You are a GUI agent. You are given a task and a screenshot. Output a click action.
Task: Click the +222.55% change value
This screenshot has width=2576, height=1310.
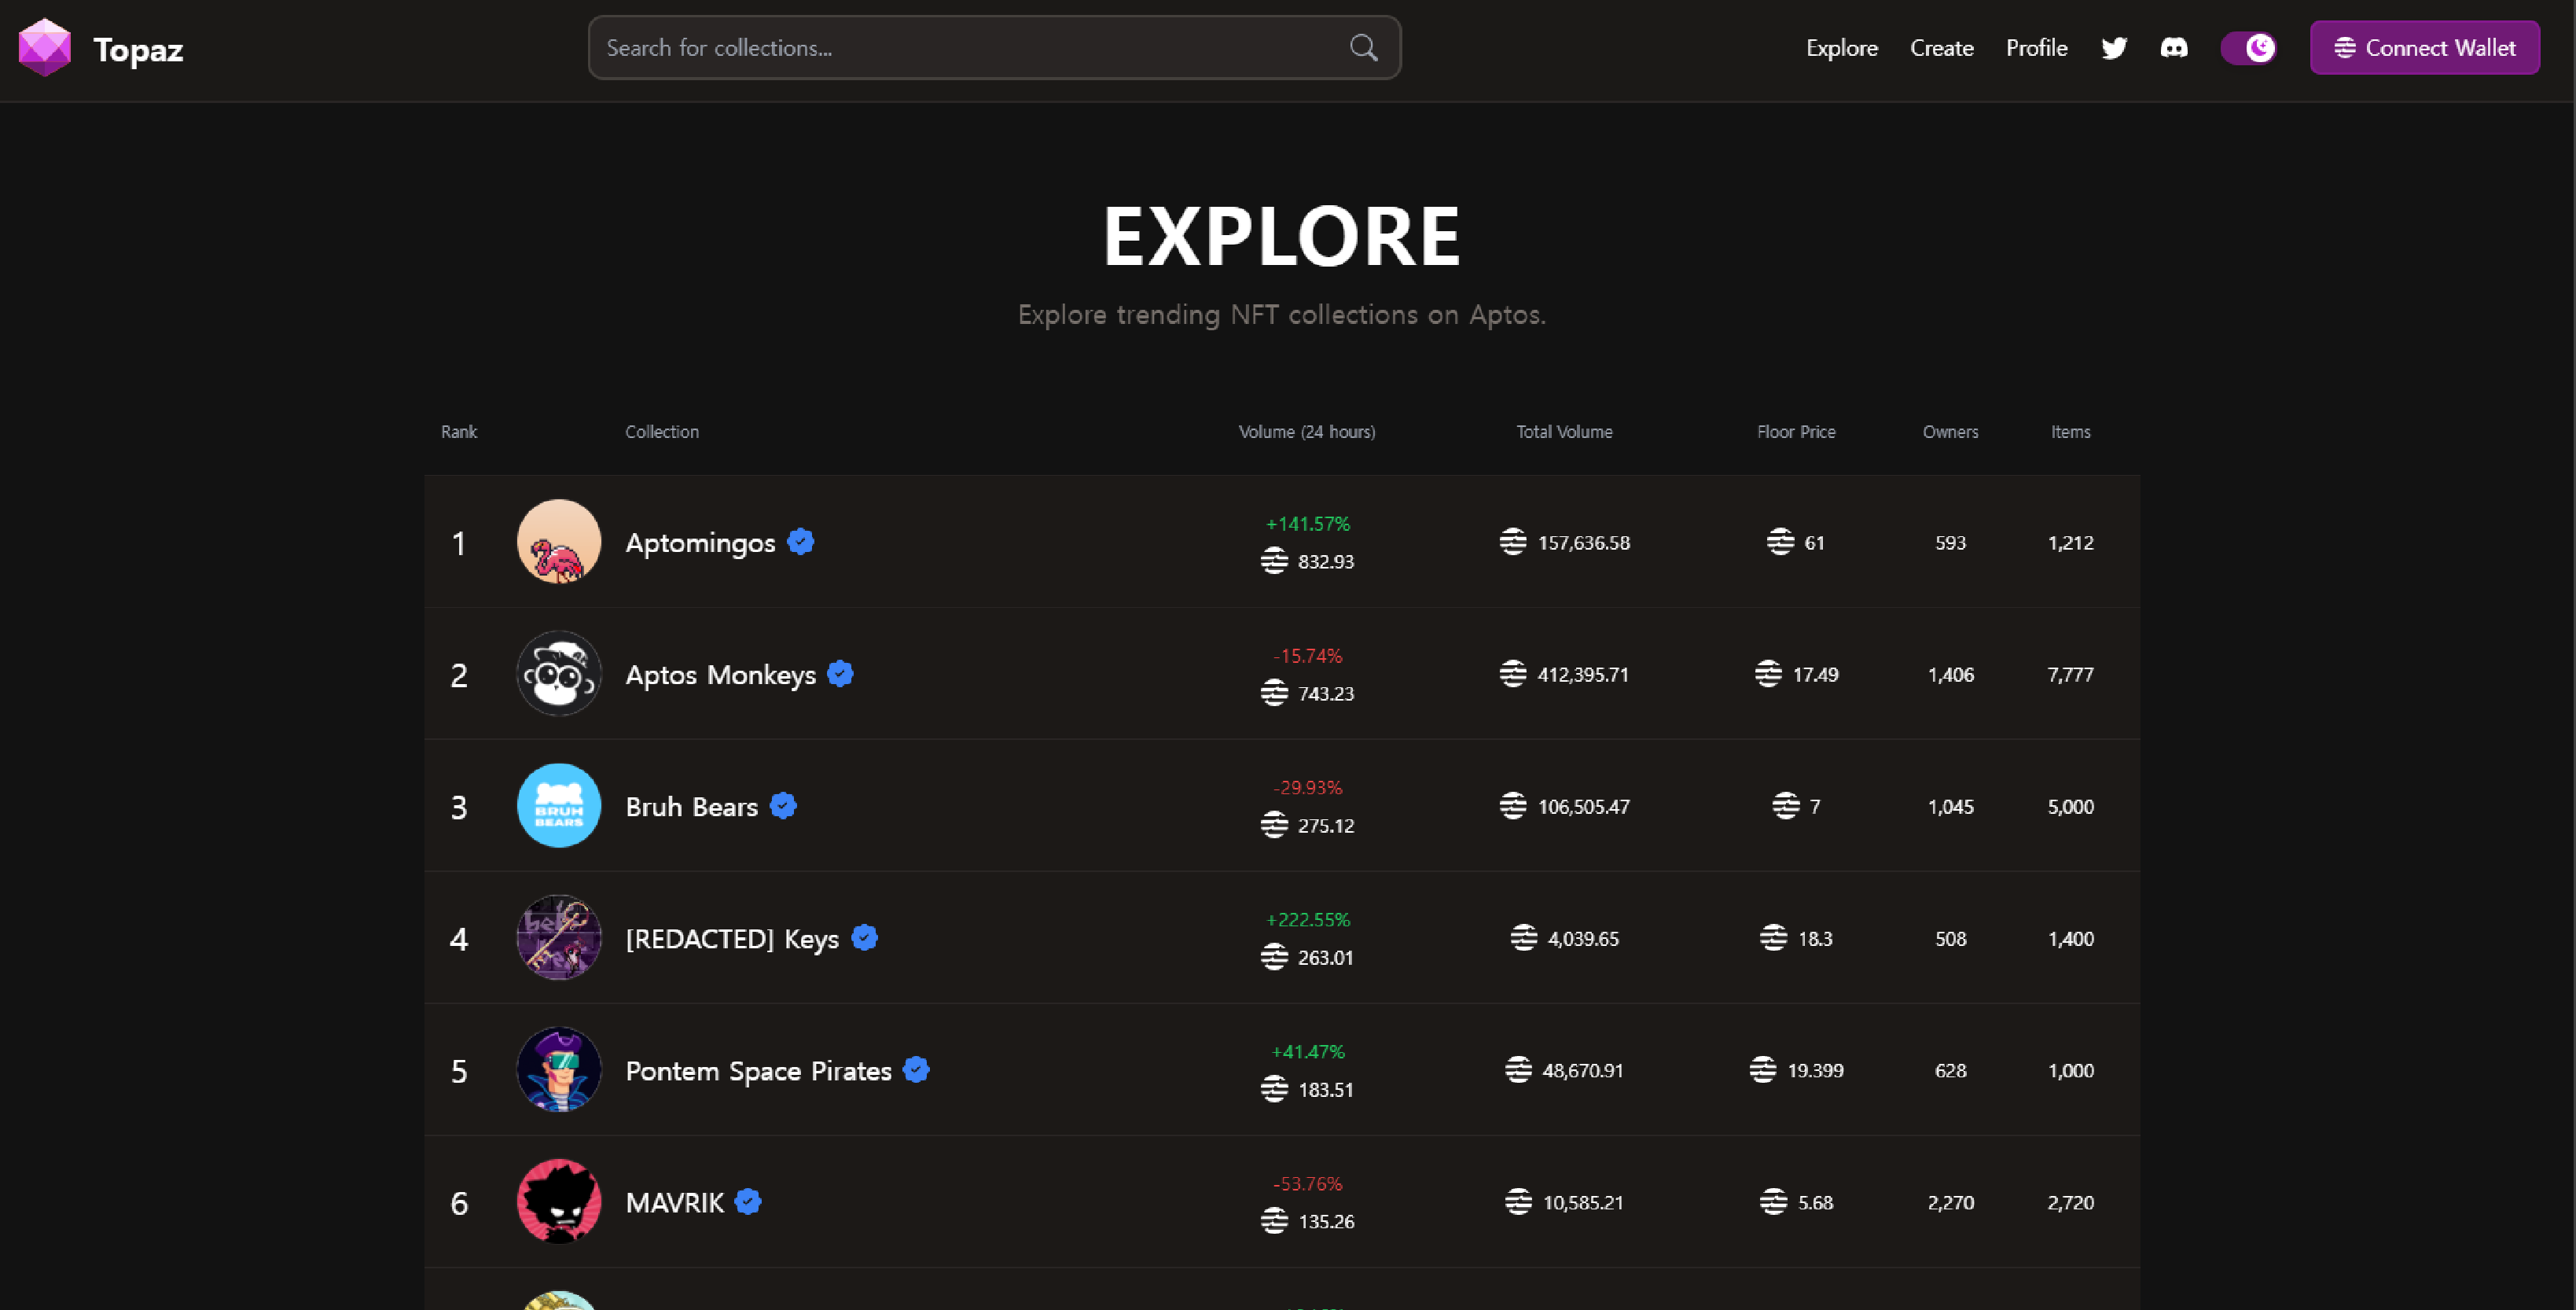tap(1307, 920)
